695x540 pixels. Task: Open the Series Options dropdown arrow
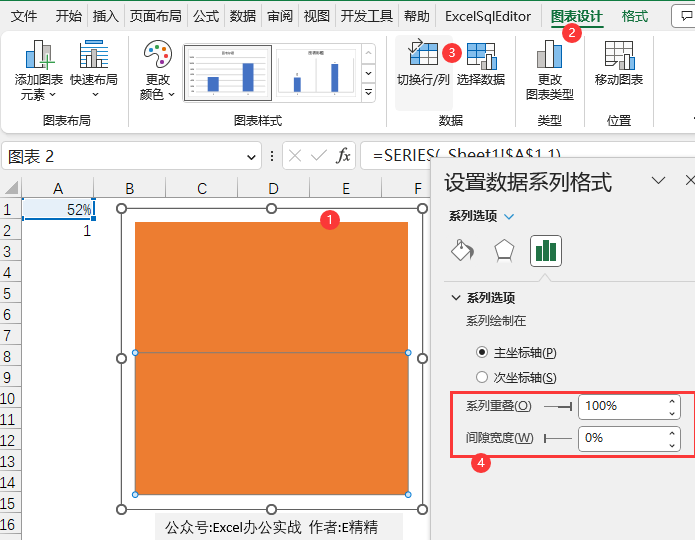510,216
